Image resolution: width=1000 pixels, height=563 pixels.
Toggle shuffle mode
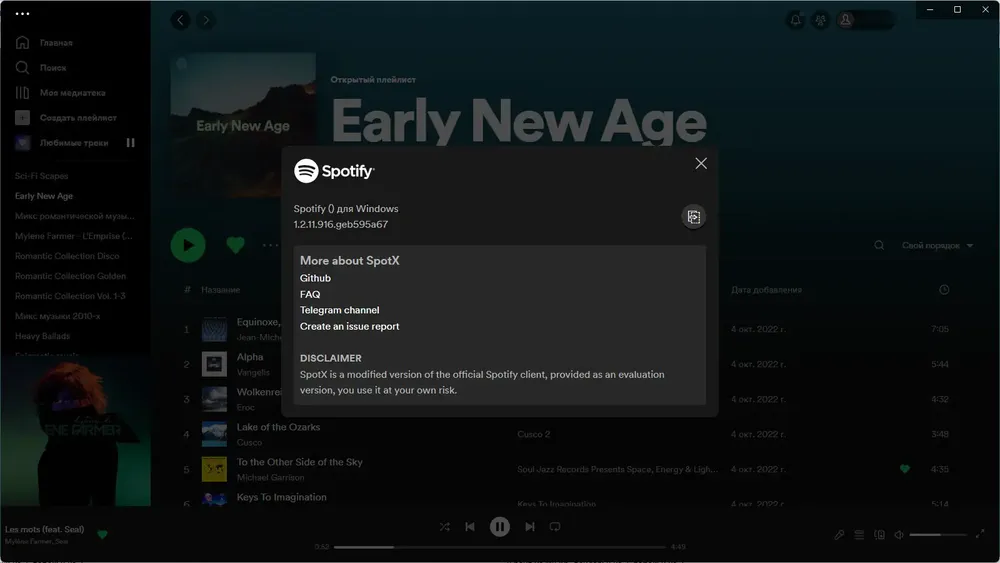tap(445, 527)
